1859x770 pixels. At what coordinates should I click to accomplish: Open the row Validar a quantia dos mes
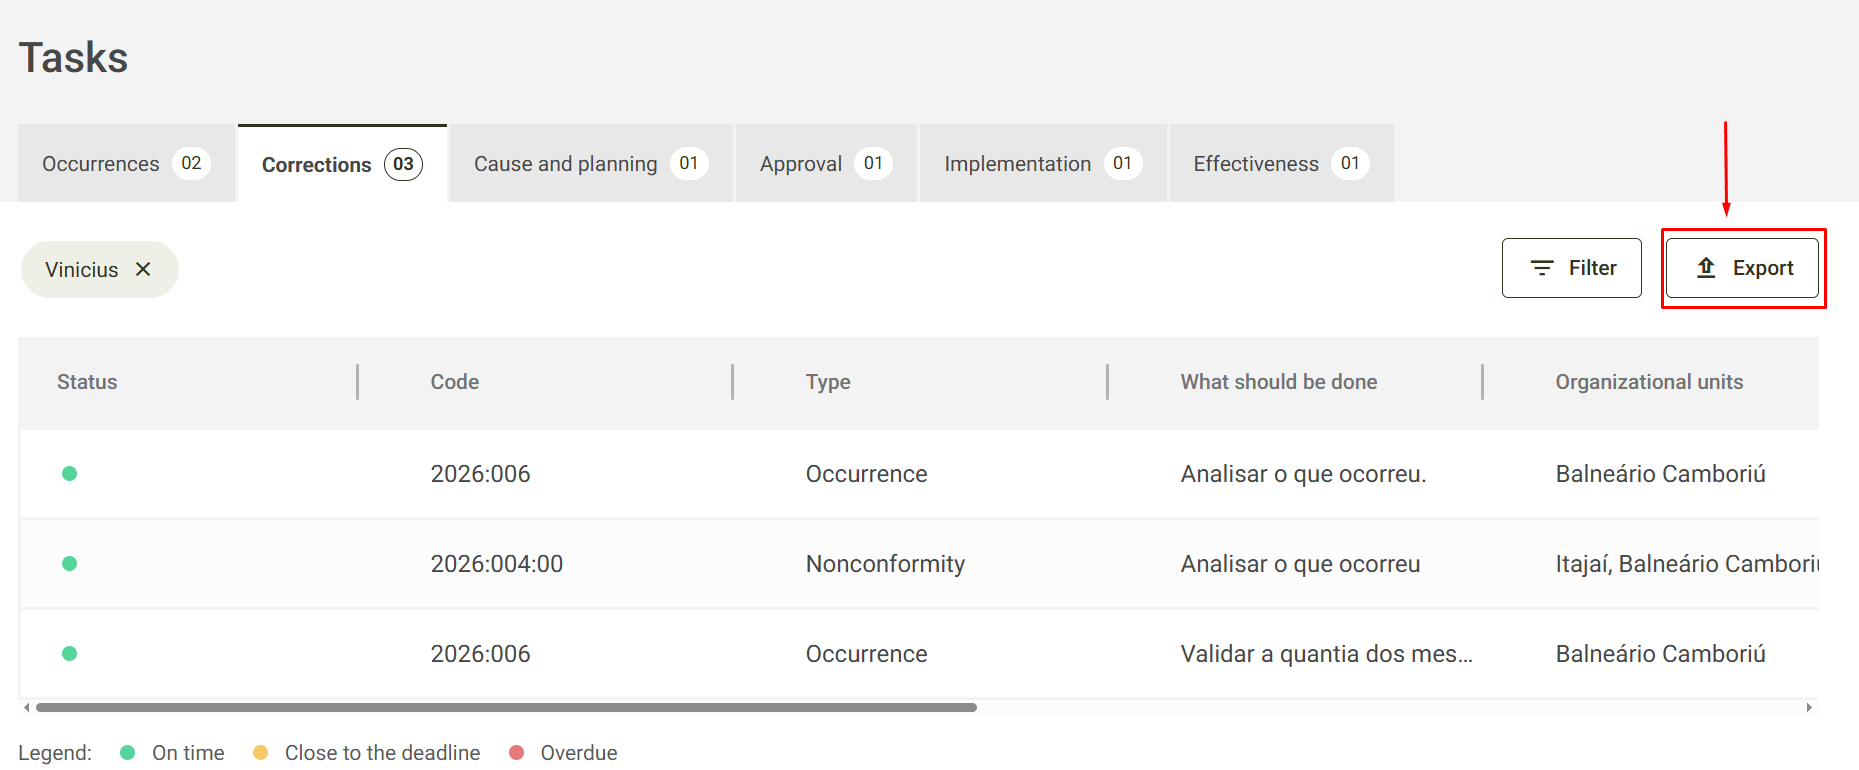[919, 654]
